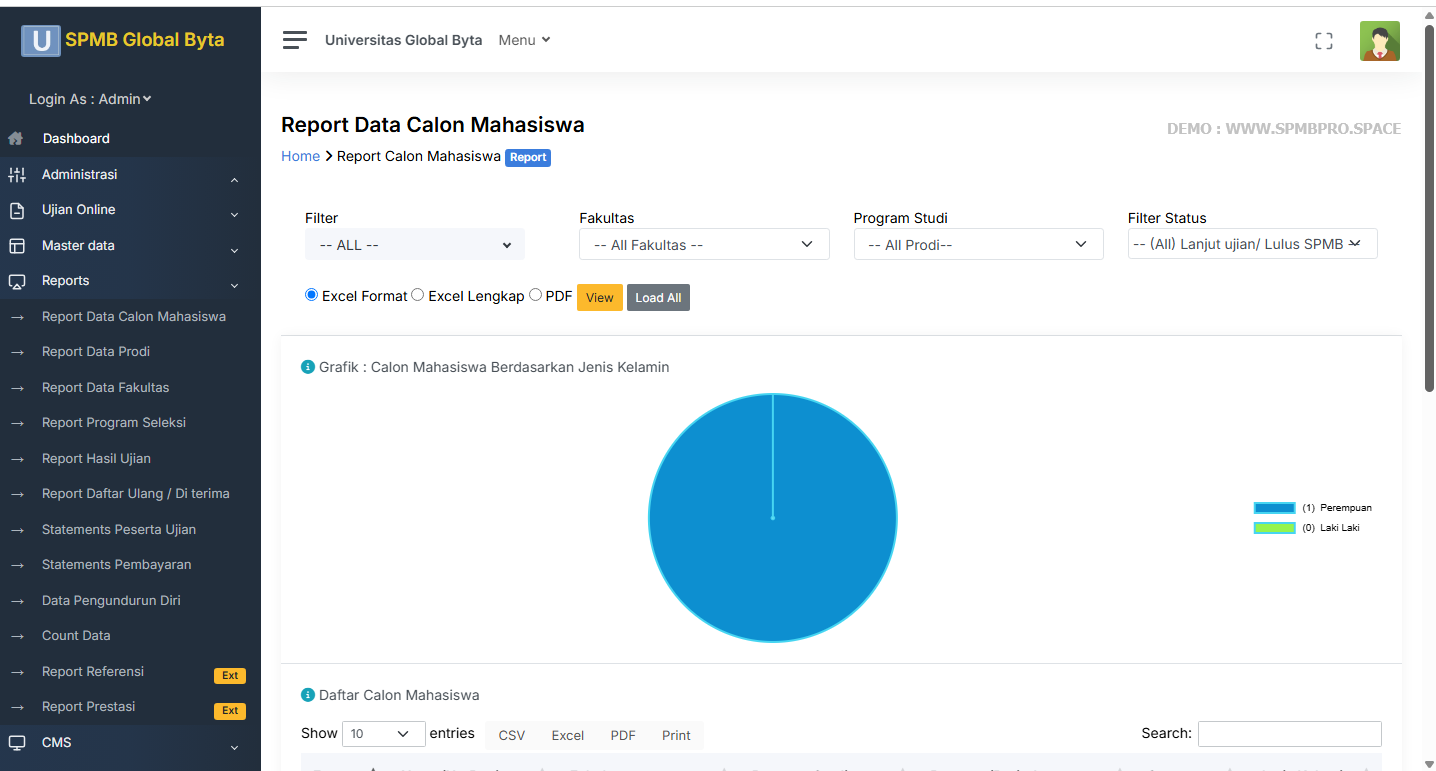The image size is (1436, 771).
Task: Open the Fakultas dropdown
Action: pos(704,245)
